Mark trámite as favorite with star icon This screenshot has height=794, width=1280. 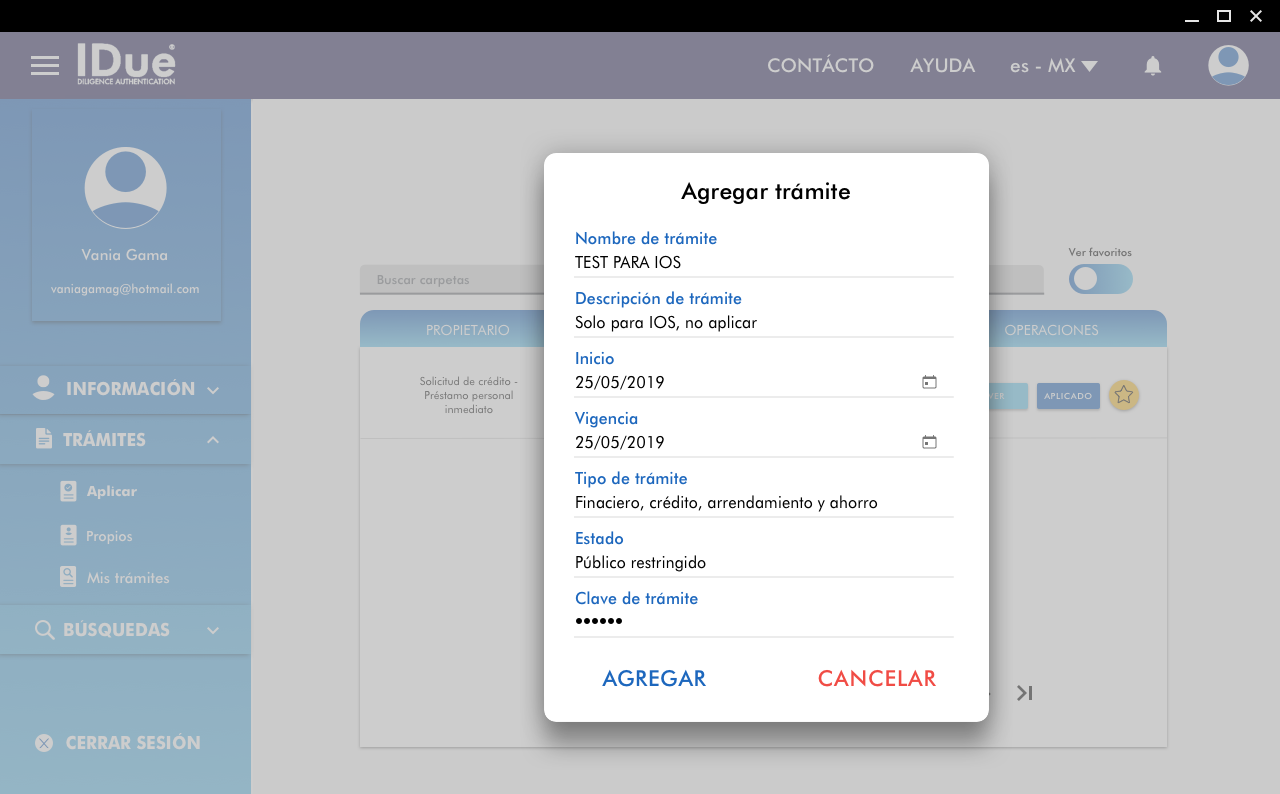1124,395
